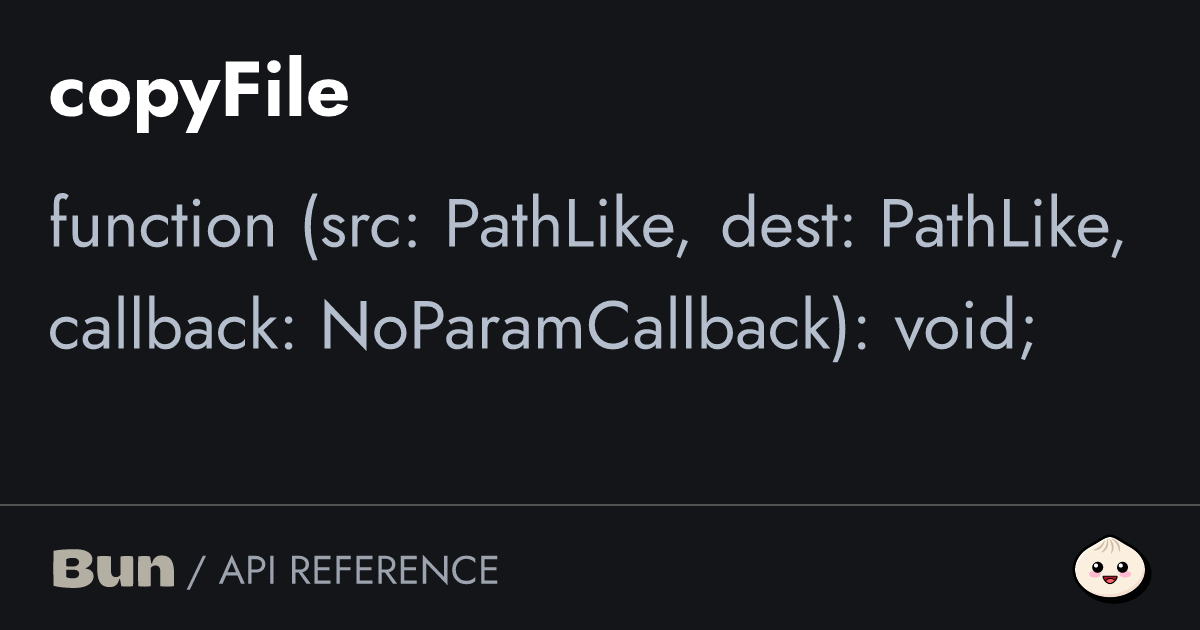Click the "function" keyword
The image size is (1200, 630).
tap(162, 224)
